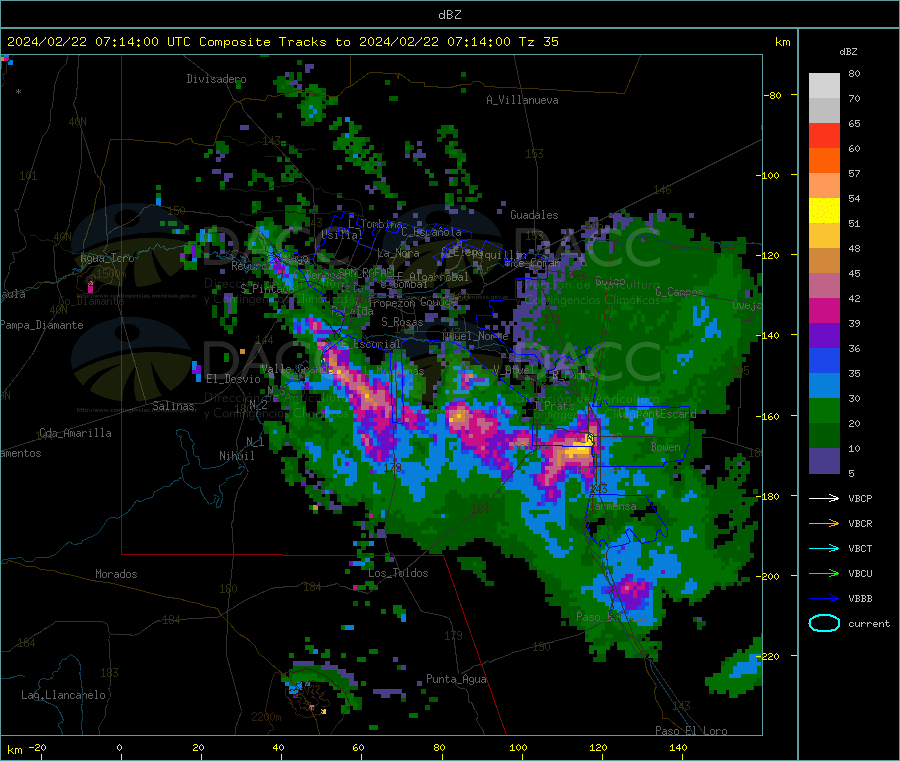The height and width of the screenshot is (761, 900).
Task: Click the white VBCP arrow legend icon
Action: point(824,498)
